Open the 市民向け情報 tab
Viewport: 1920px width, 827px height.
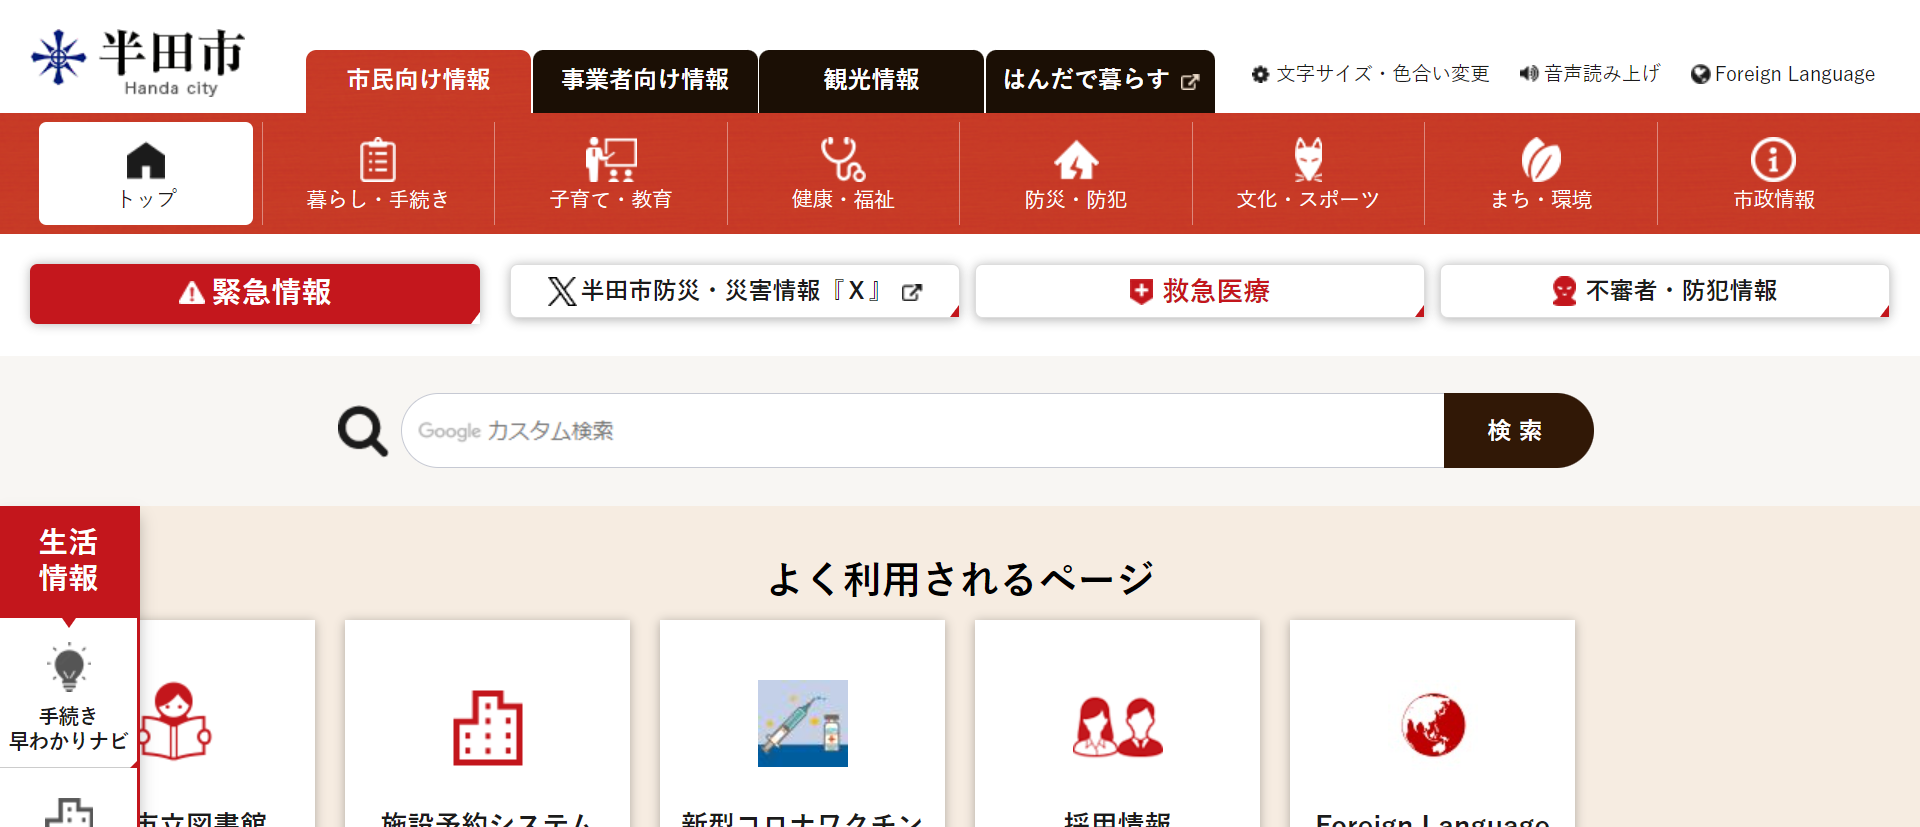[418, 80]
